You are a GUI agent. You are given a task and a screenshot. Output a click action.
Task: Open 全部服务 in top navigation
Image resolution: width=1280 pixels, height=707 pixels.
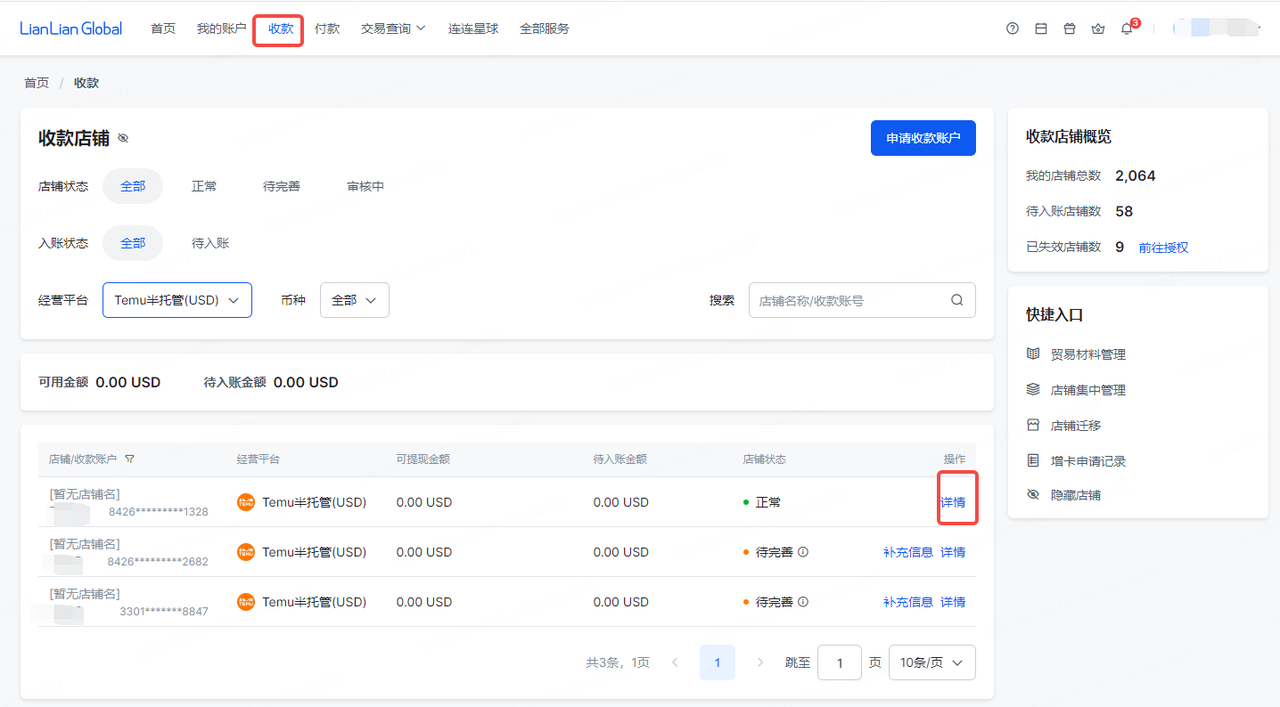pyautogui.click(x=544, y=29)
